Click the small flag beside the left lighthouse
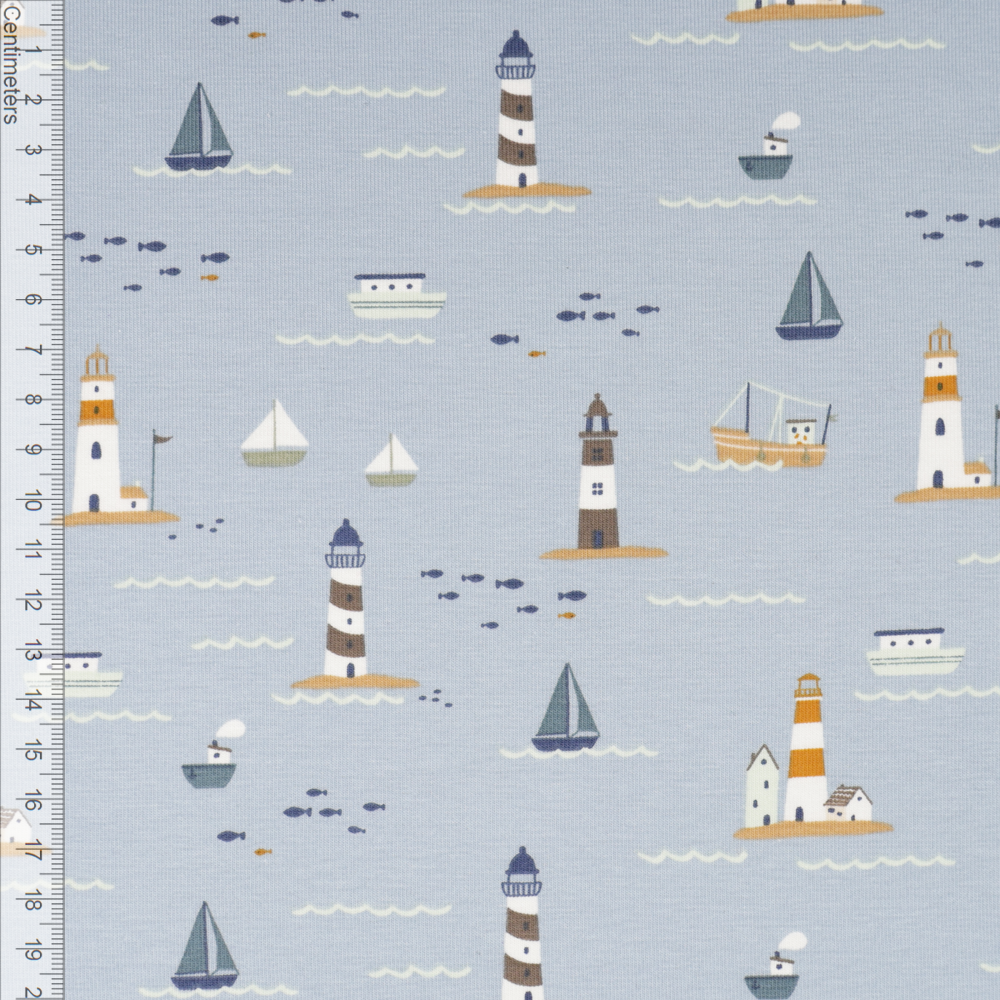 point(159,440)
